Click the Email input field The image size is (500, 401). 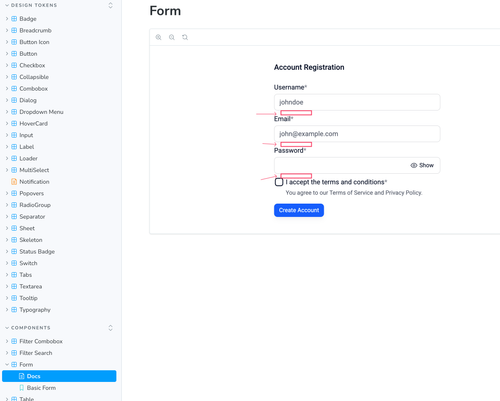pos(357,134)
